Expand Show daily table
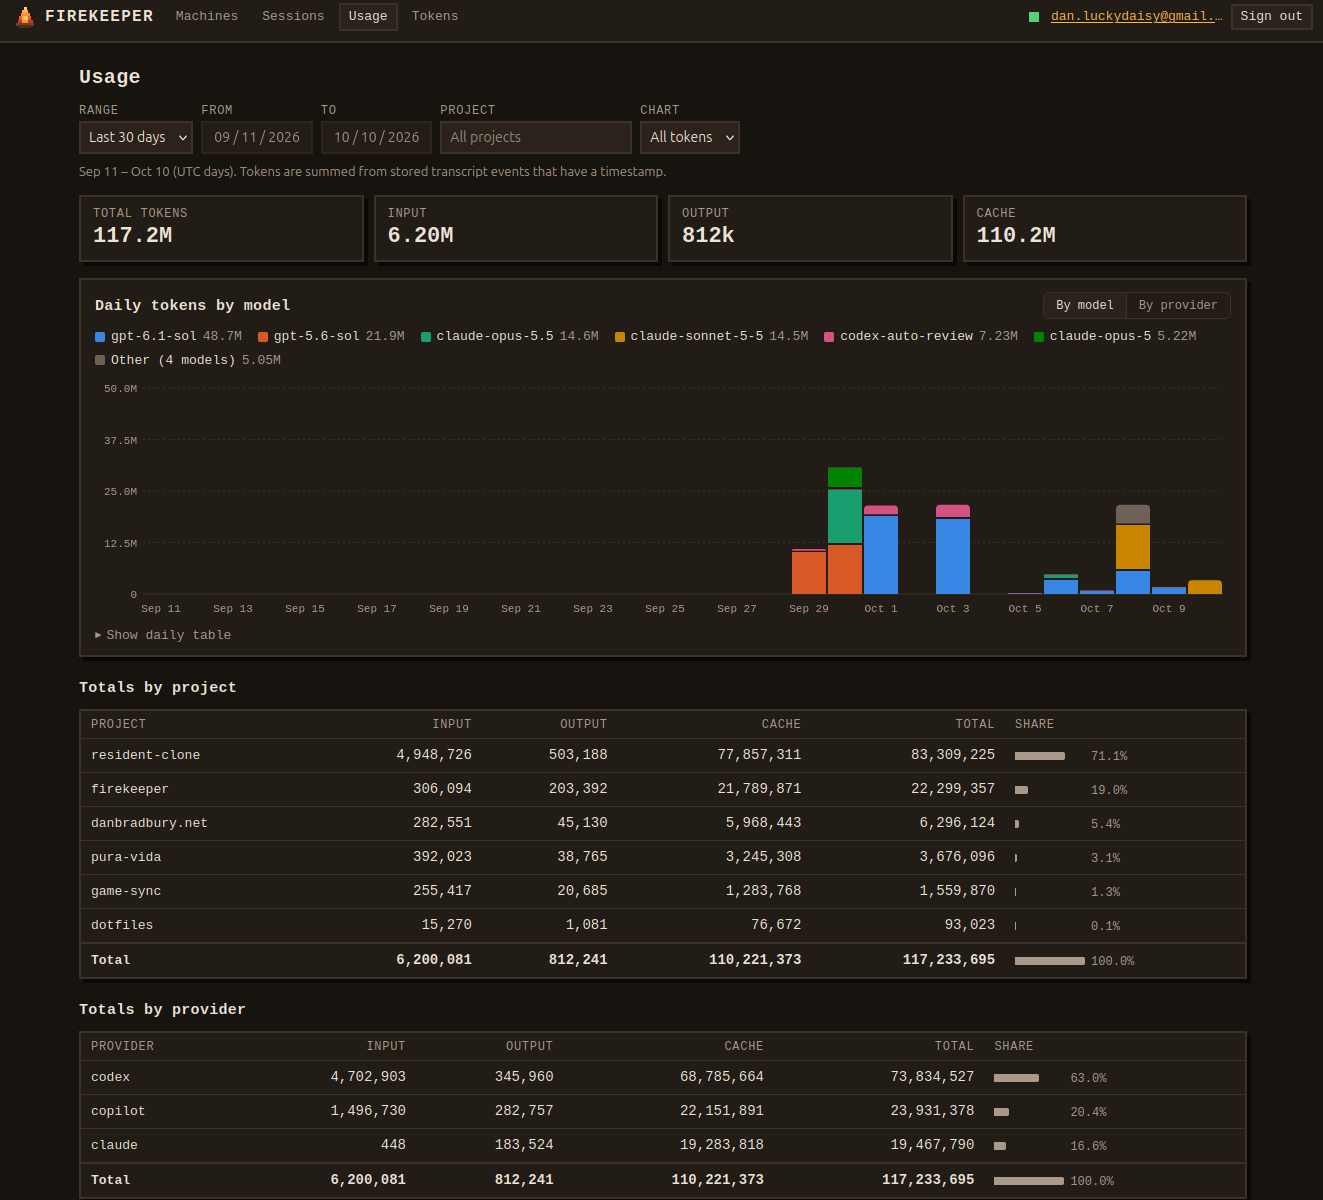Viewport: 1323px width, 1200px height. click(163, 635)
